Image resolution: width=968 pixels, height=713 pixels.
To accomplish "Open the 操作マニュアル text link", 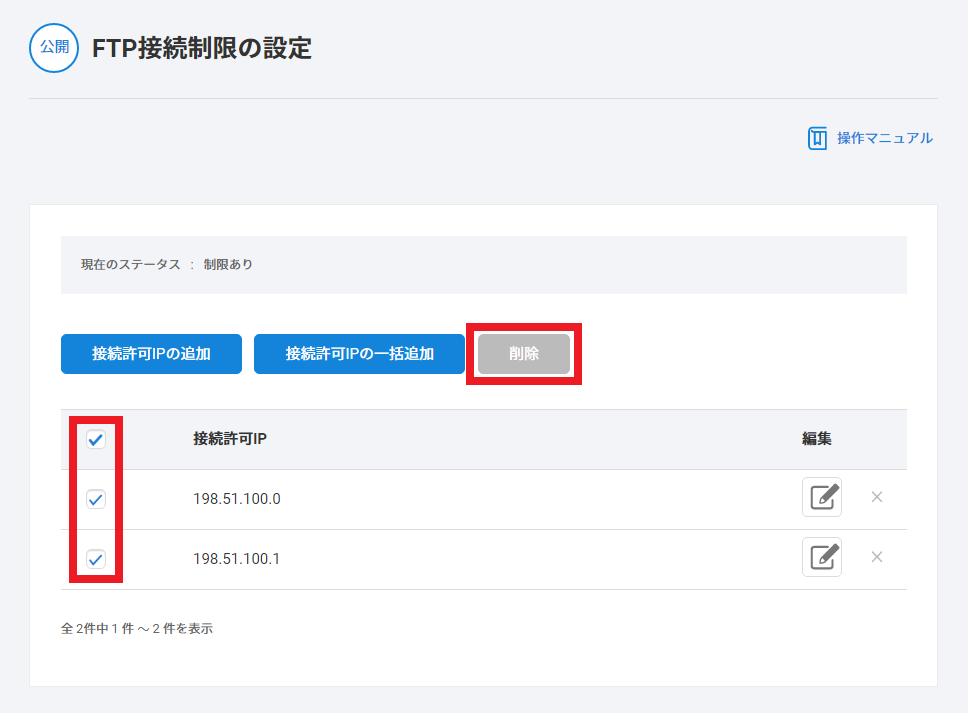I will [x=884, y=138].
